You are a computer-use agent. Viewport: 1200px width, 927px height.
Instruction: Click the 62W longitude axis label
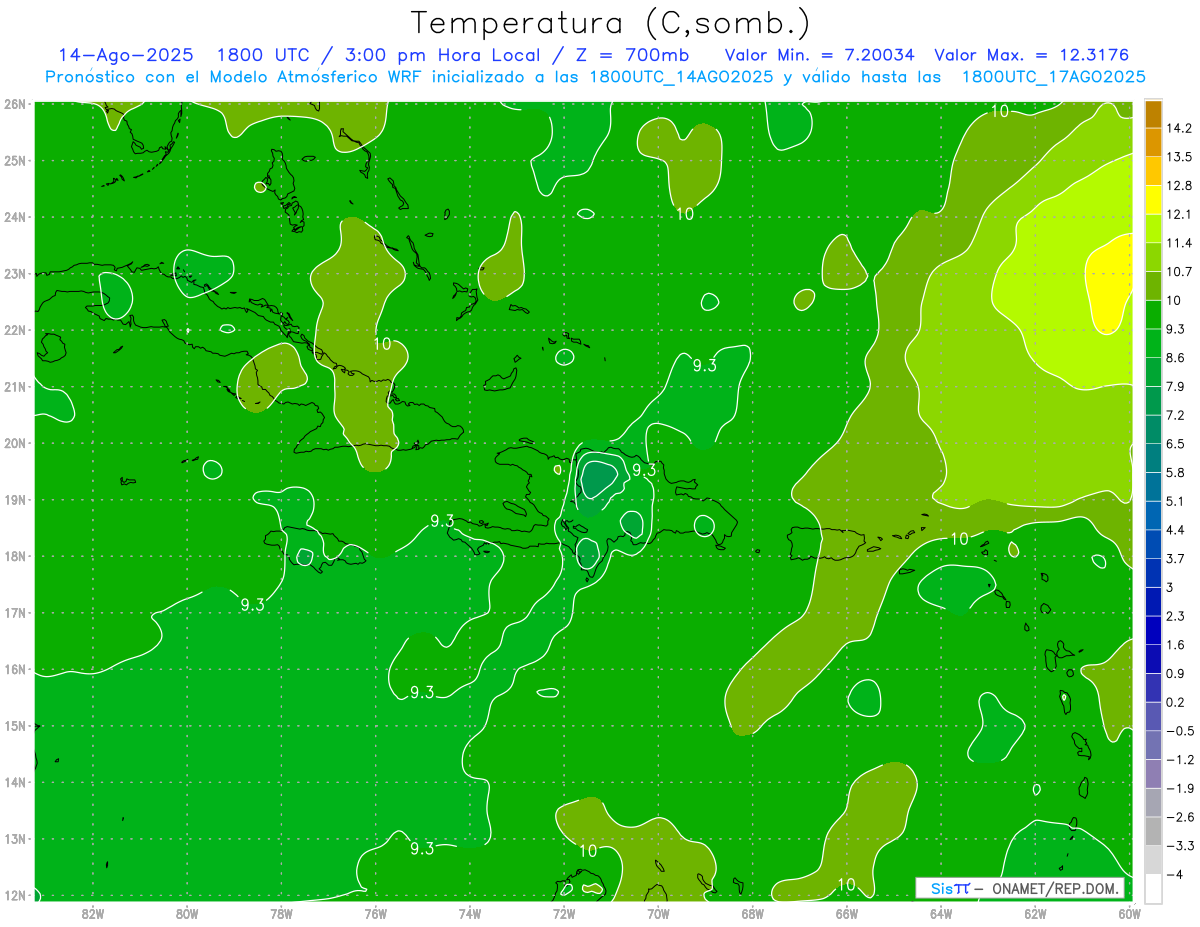(1035, 914)
